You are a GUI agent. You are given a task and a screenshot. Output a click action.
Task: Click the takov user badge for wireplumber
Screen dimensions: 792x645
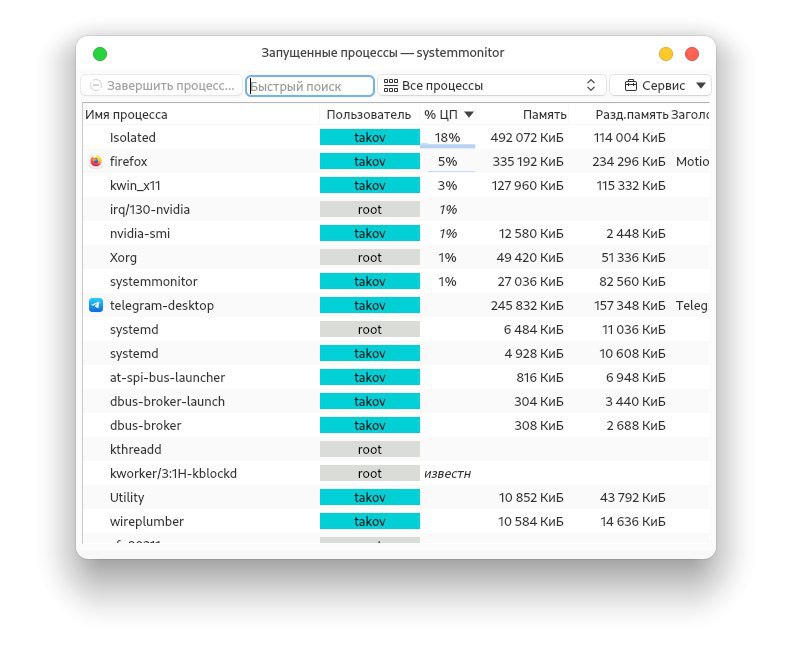tap(369, 521)
